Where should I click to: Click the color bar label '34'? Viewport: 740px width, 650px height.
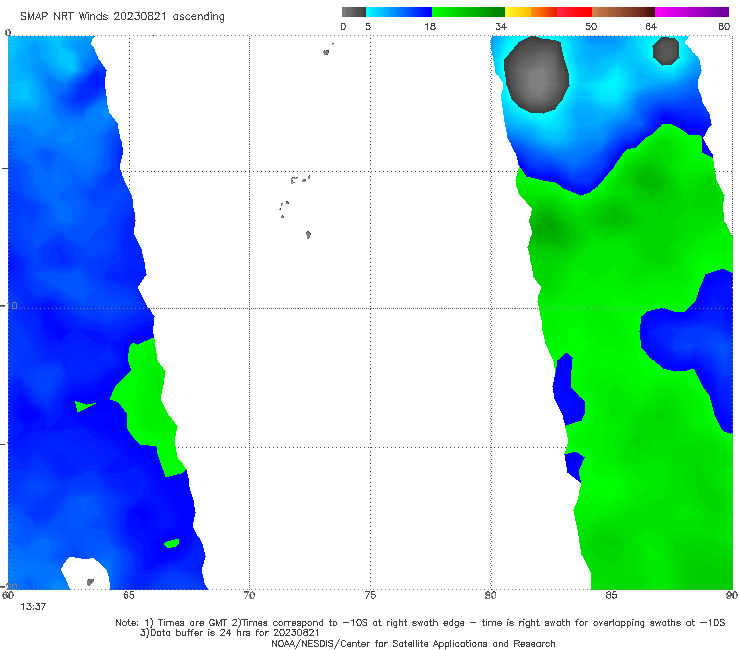501,27
